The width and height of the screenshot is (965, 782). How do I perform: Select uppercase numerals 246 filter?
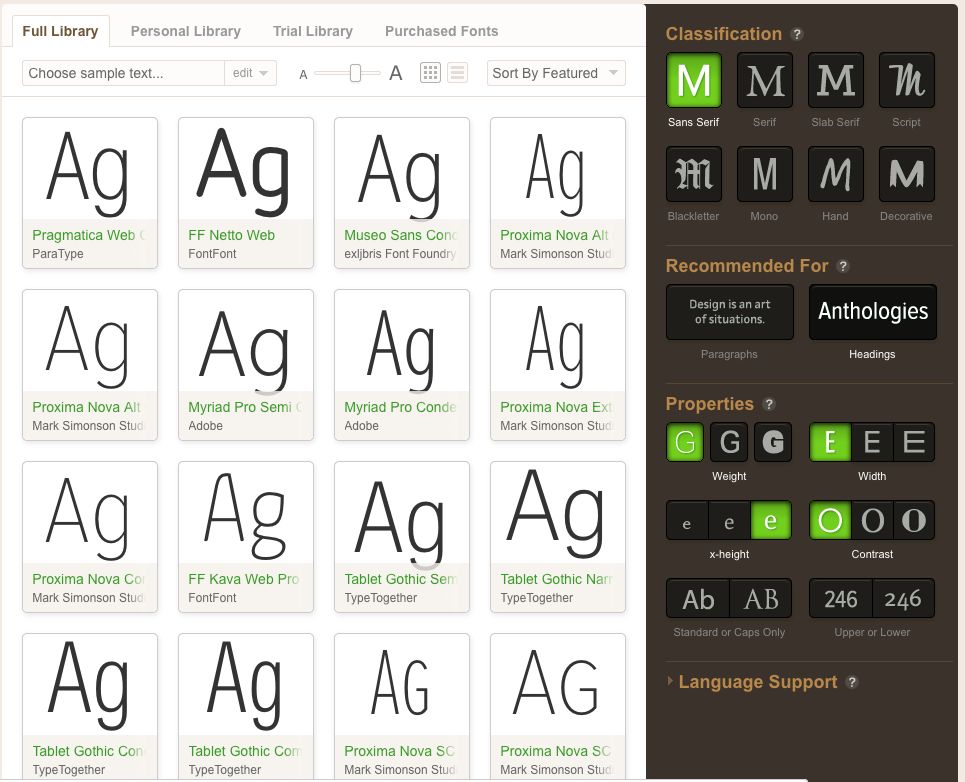click(841, 599)
